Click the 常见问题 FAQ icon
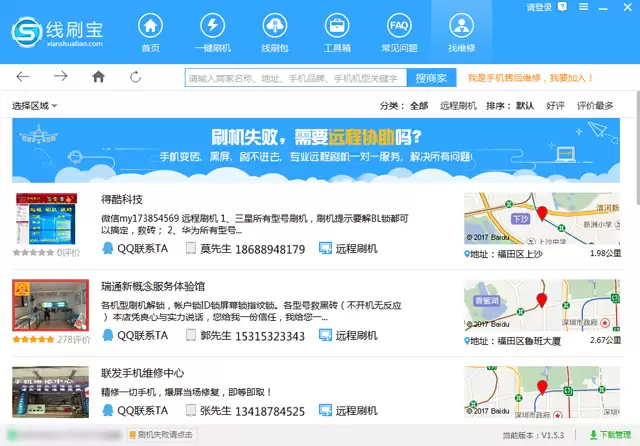This screenshot has height=446, width=640. click(x=399, y=32)
